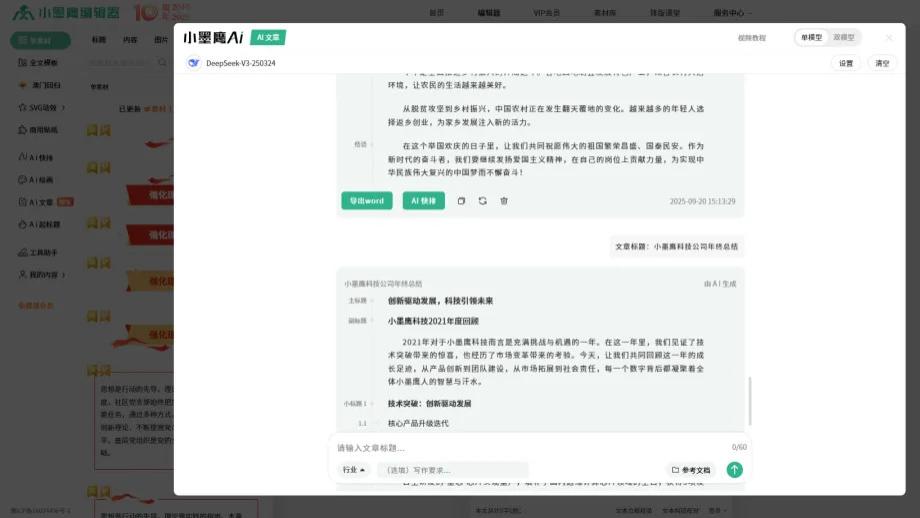920x518 pixels.
Task: Open the 行业 industry dropdown
Action: 354,470
